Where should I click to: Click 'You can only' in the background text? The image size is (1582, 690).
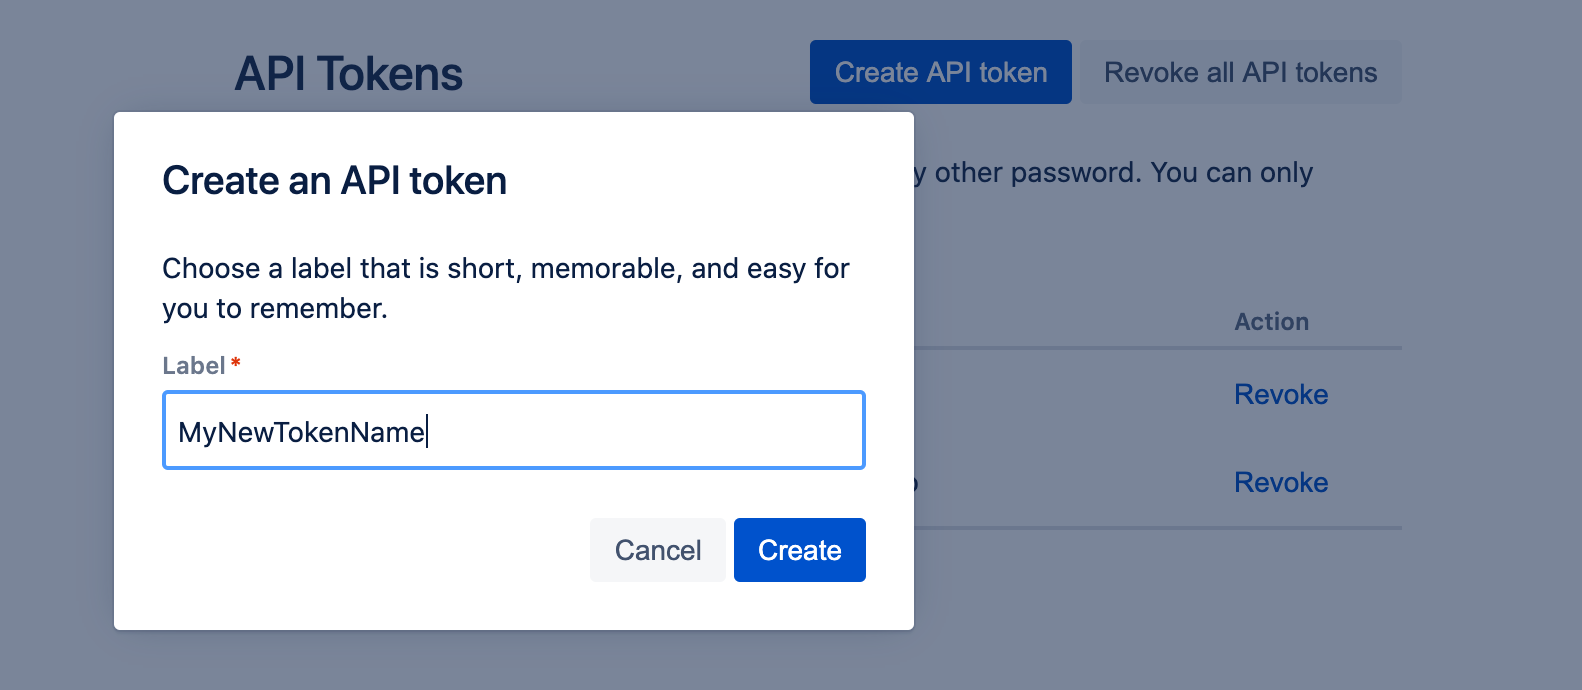[x=1231, y=173]
